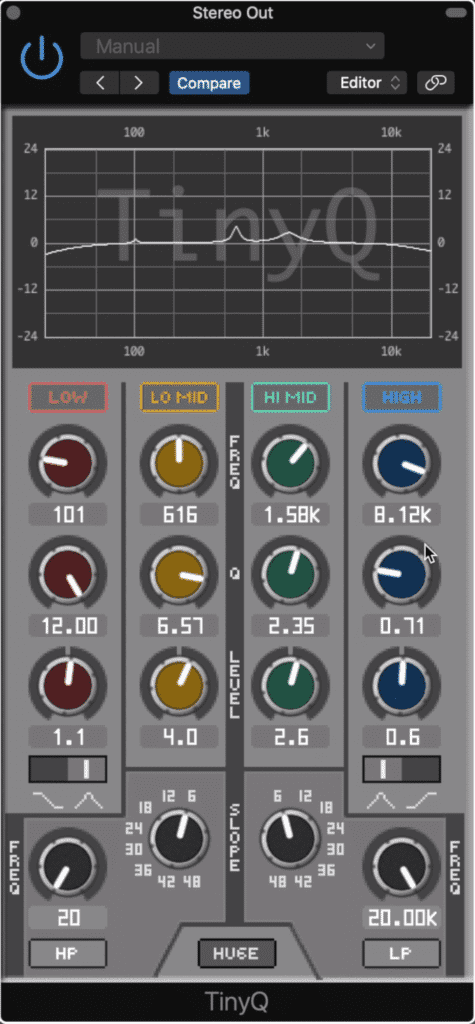
Task: Click the EQ frequency response graph
Action: (238, 242)
